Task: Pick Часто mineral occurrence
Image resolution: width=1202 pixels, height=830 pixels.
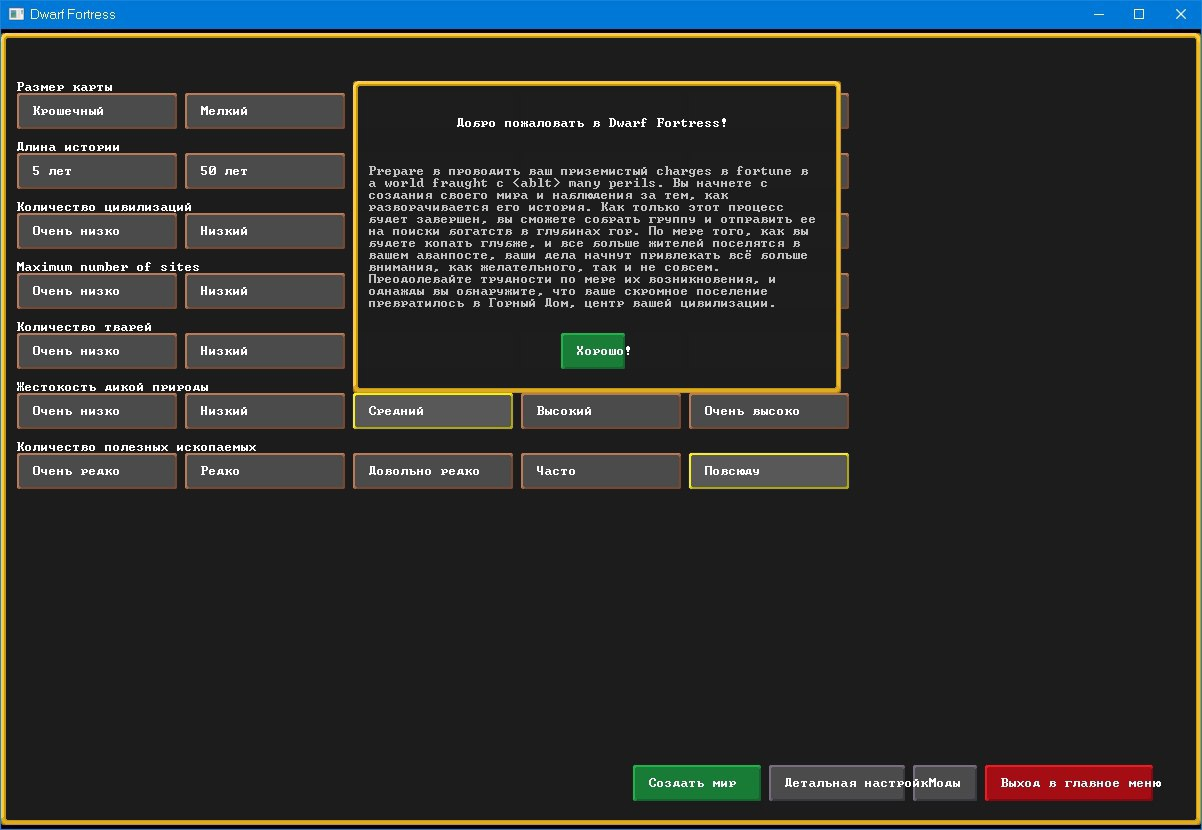Action: point(601,471)
